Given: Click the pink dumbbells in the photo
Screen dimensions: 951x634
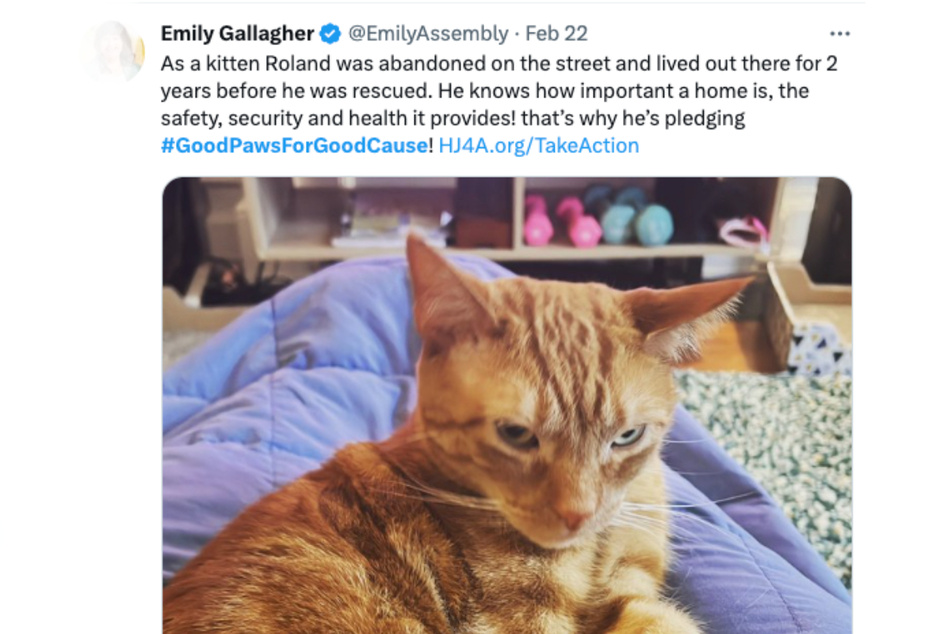Looking at the screenshot, I should tap(562, 222).
